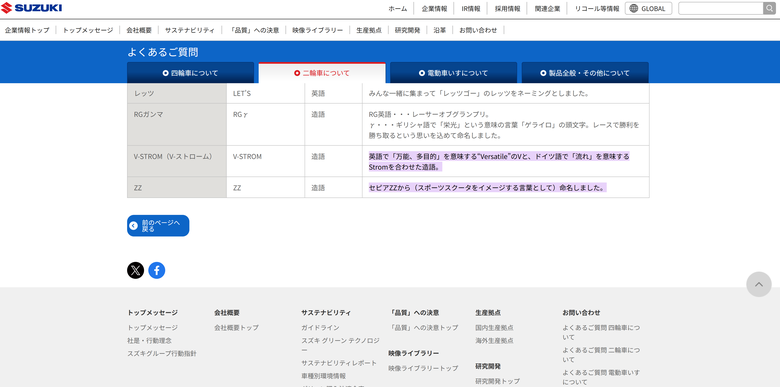This screenshot has width=780, height=387.
Task: Open footer link 「品質」への決意トップ
Action: (x=423, y=327)
